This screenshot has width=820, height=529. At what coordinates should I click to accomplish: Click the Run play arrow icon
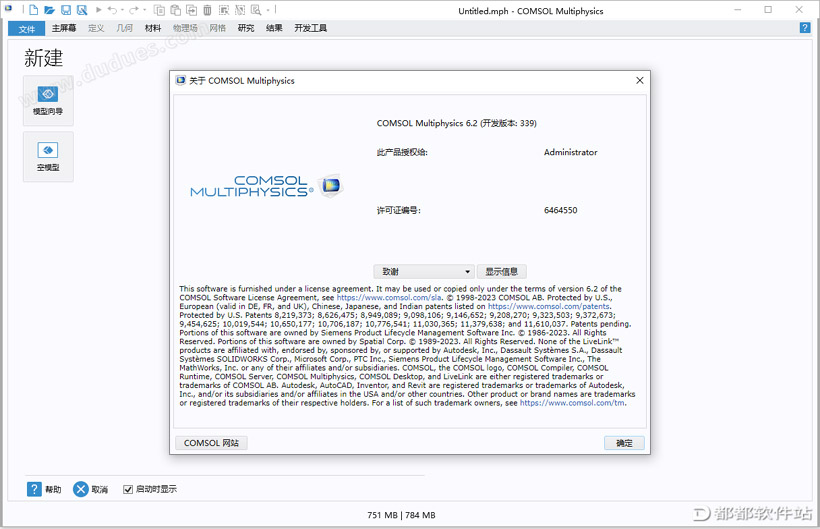[98, 9]
